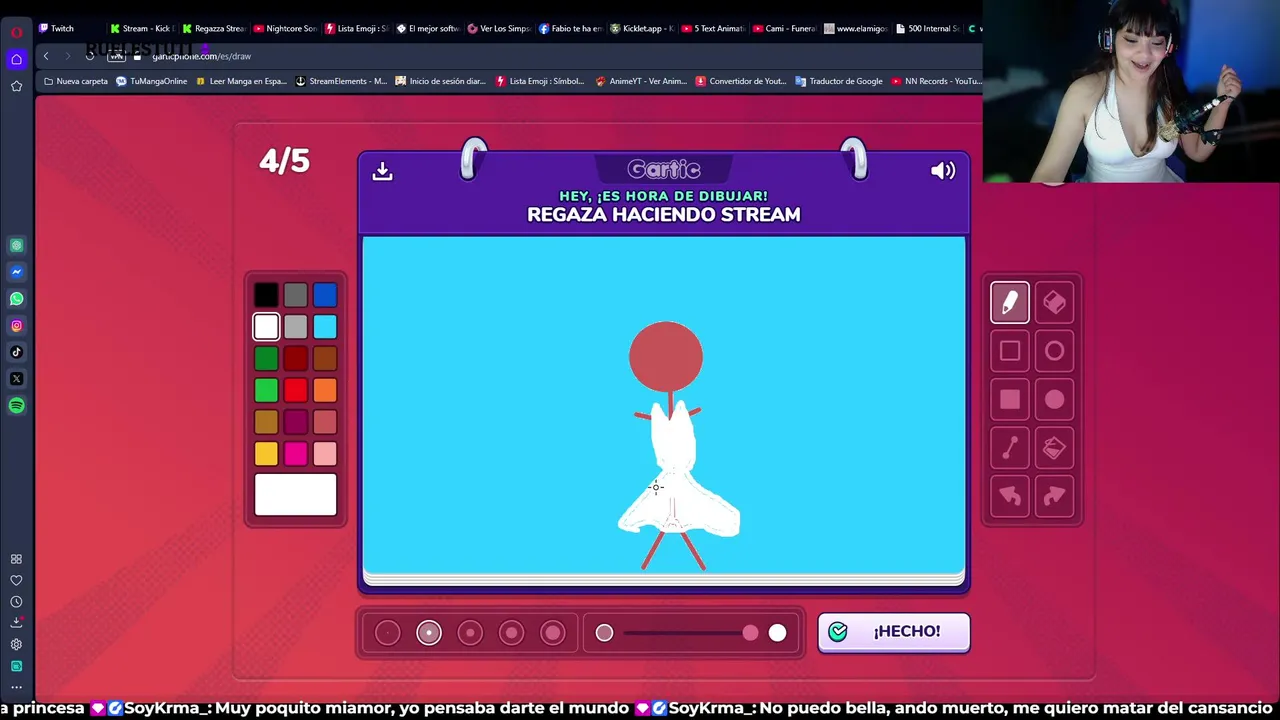
Task: Go back to the previous page
Action: point(46,56)
